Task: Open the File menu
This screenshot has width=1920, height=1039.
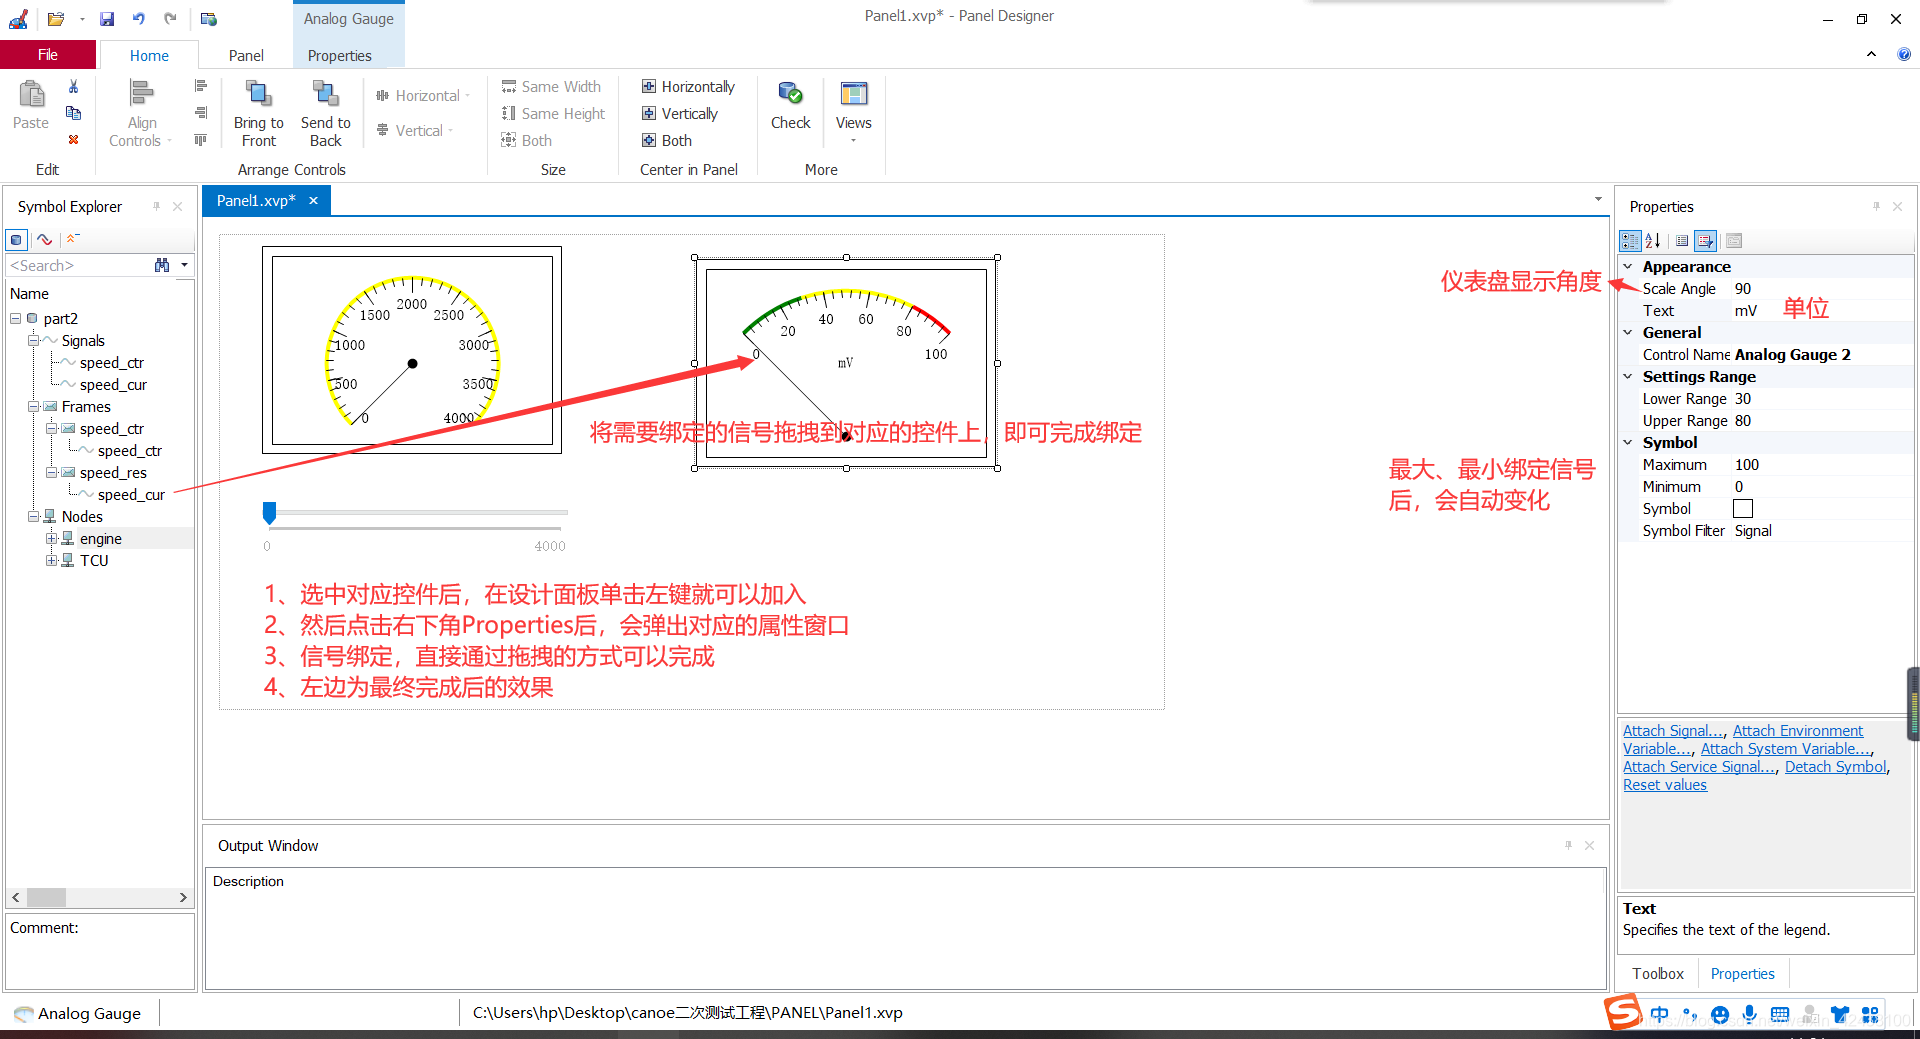Action: pyautogui.click(x=48, y=55)
